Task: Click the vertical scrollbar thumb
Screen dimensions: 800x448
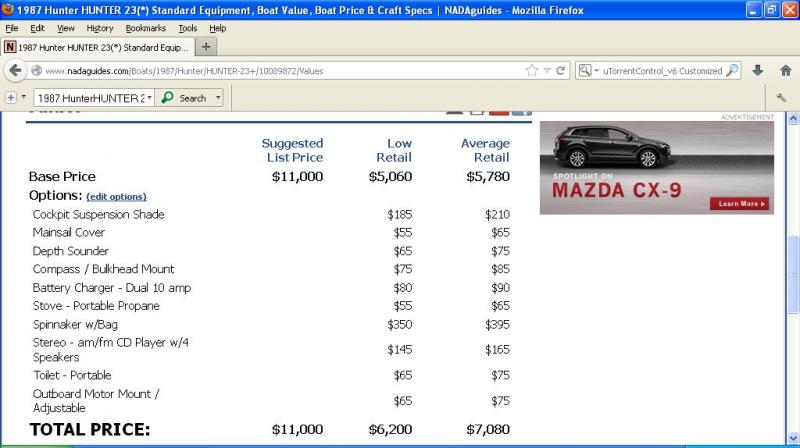Action: point(793,275)
